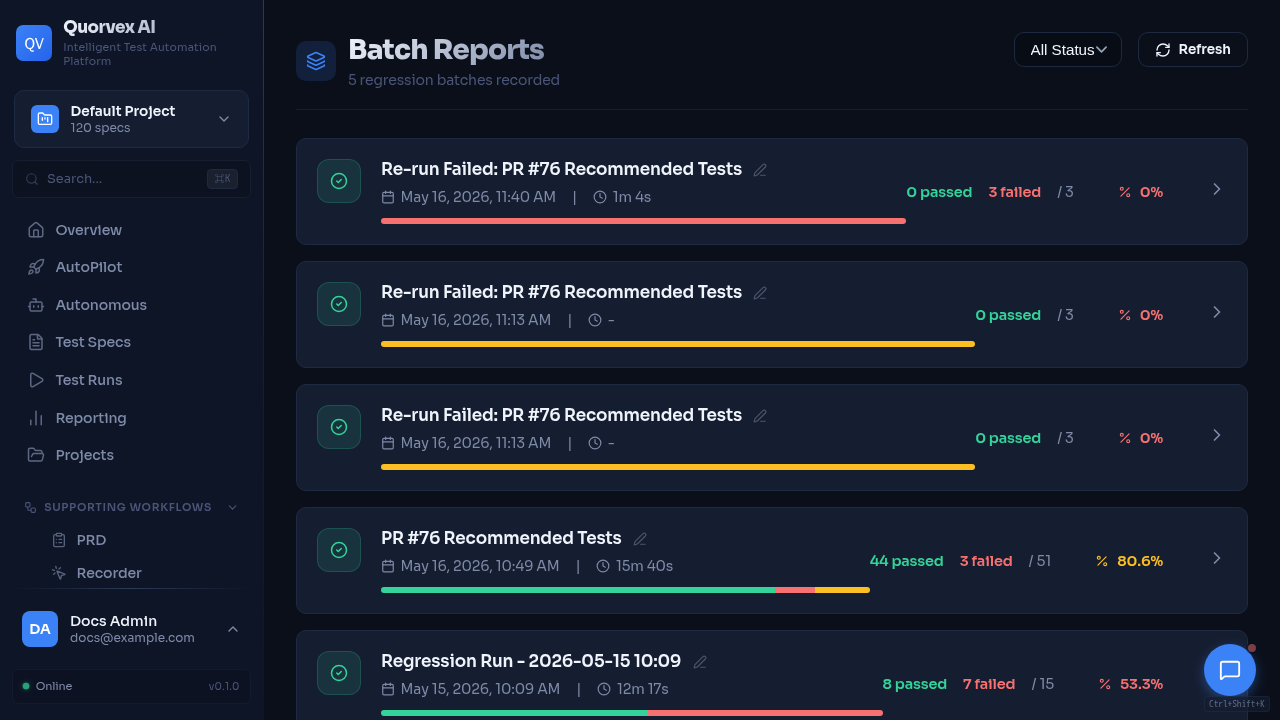
Task: Click '1m 4s' duration text
Action: tap(632, 197)
